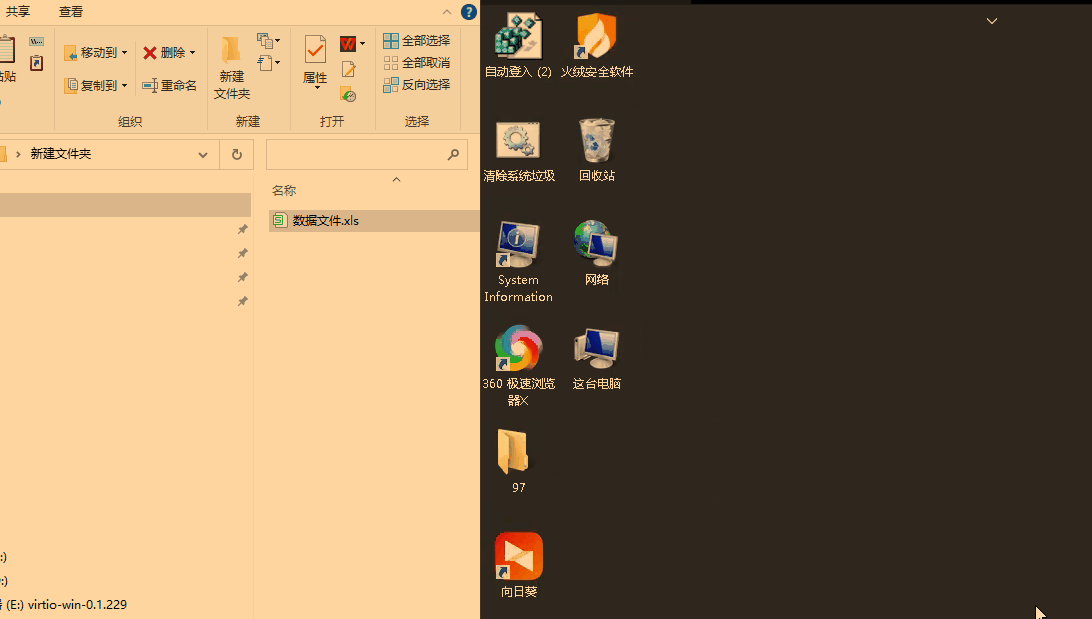The image size is (1092, 619).
Task: Click the 新建文件夹 new folder ribbon icon
Action: pos(231,67)
